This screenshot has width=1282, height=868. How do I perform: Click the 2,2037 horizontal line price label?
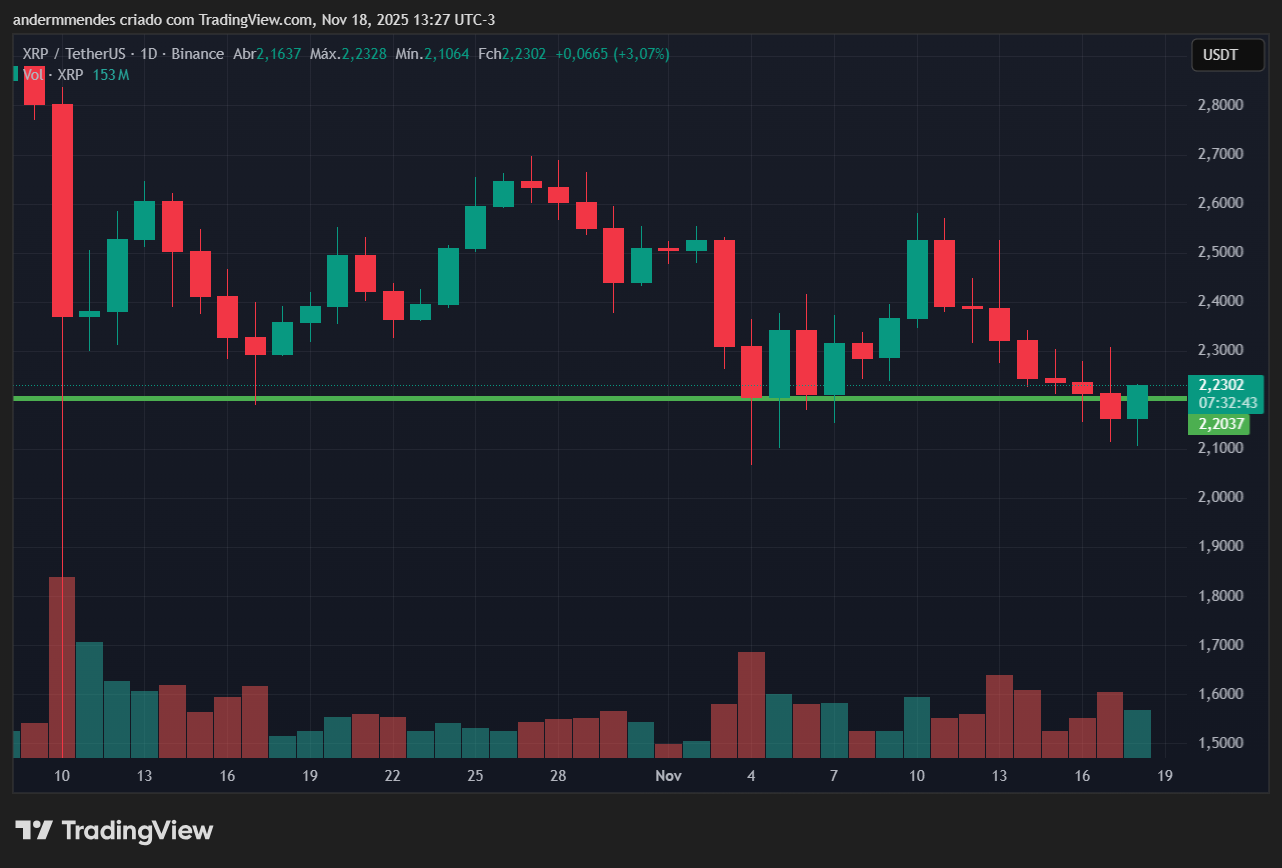(1221, 424)
